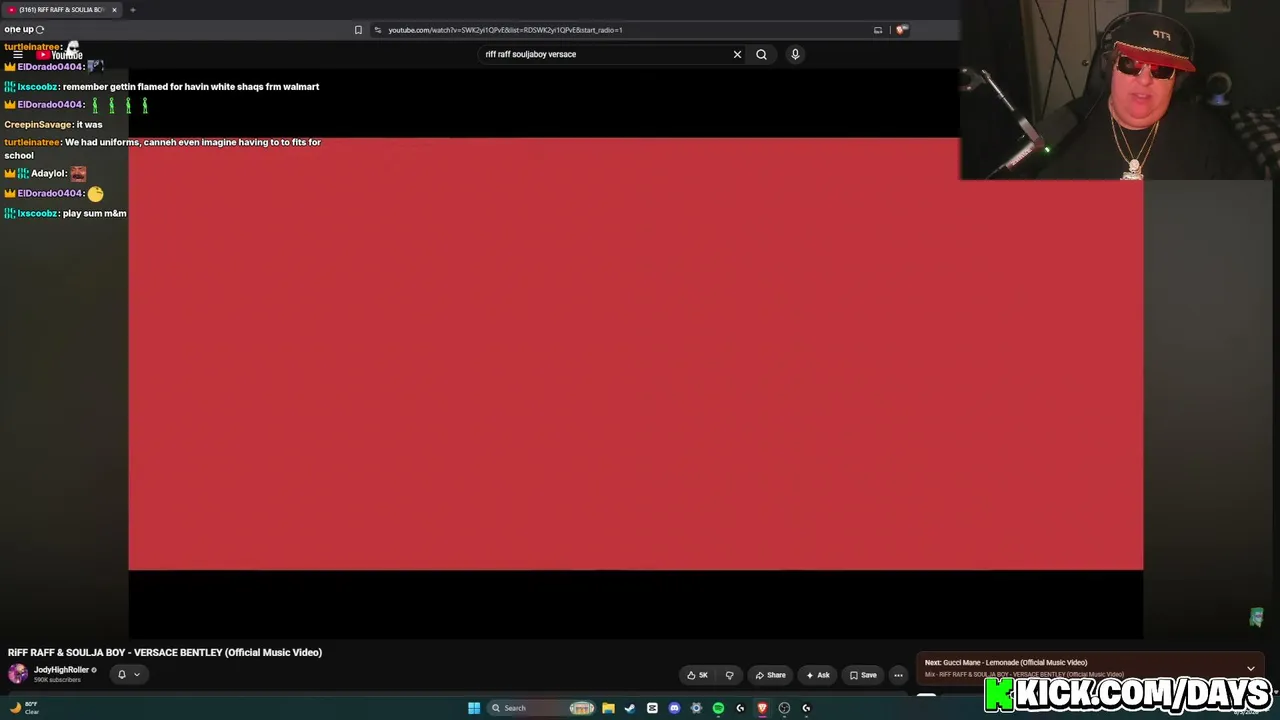Bookmark this page from the address bar
Viewport: 1280px width, 720px height.
[x=358, y=30]
